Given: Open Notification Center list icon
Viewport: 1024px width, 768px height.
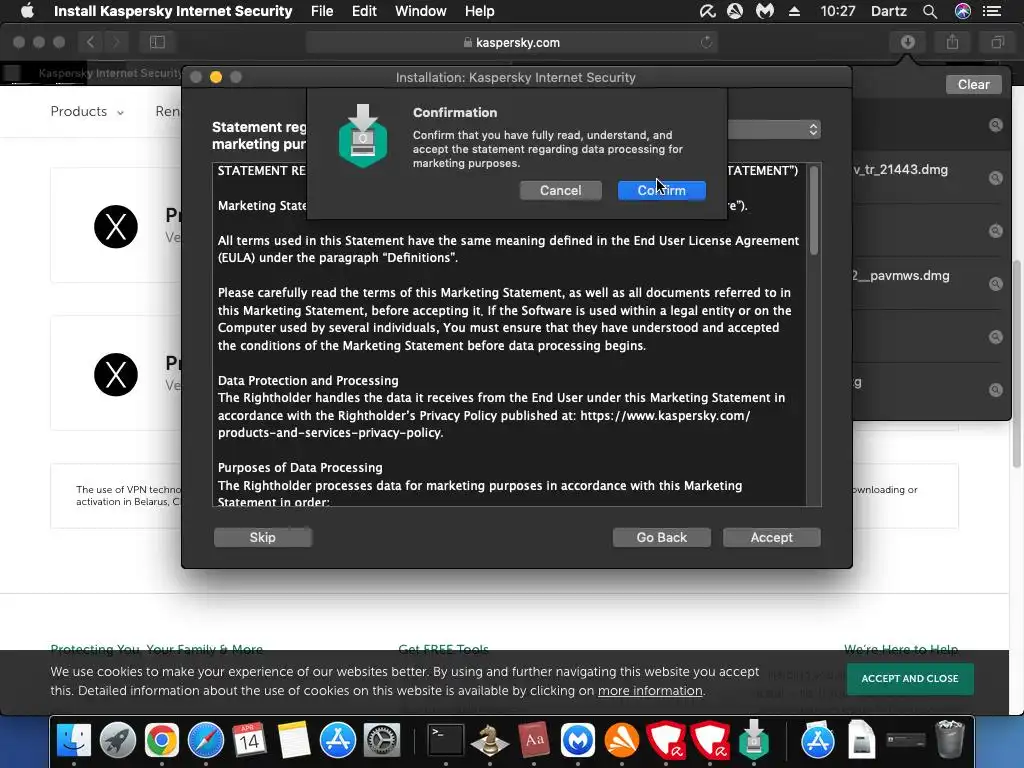Looking at the screenshot, I should click(992, 11).
